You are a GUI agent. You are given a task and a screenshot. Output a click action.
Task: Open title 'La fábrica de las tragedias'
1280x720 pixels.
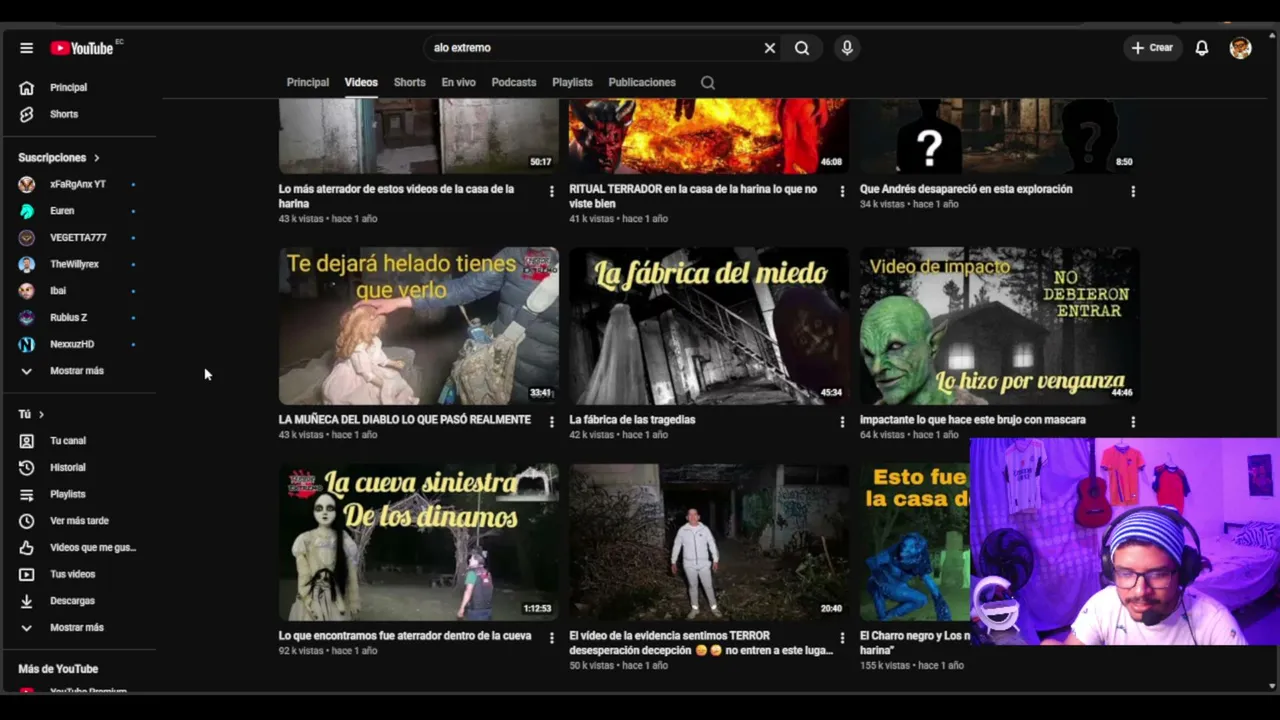(632, 420)
